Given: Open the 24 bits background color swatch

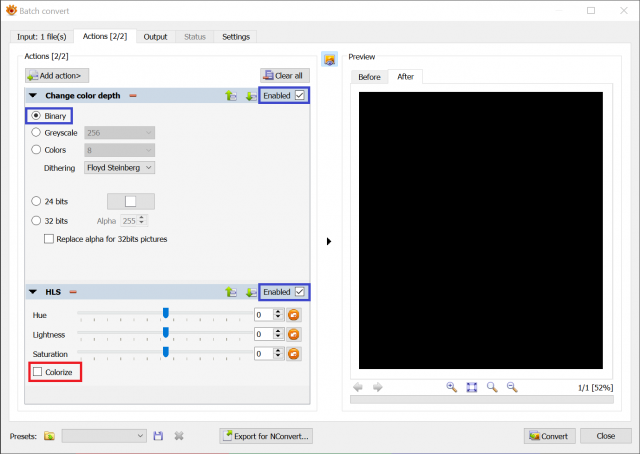Looking at the screenshot, I should pos(131,201).
